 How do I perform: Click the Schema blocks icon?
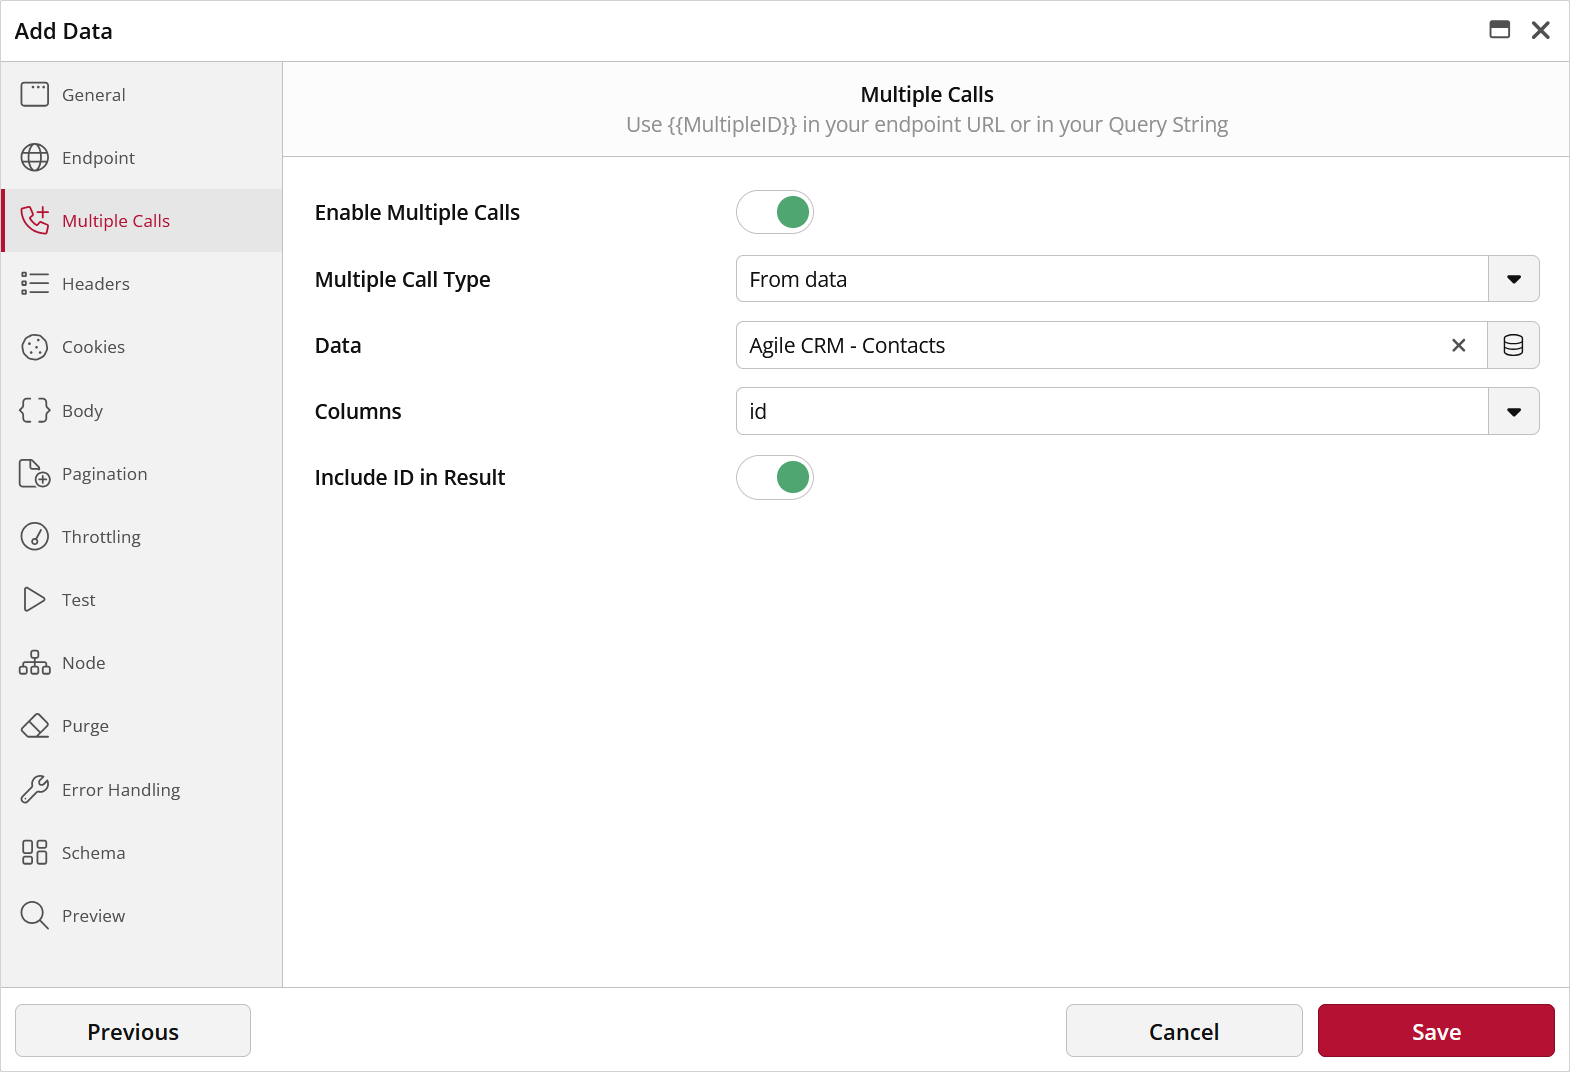click(x=35, y=852)
